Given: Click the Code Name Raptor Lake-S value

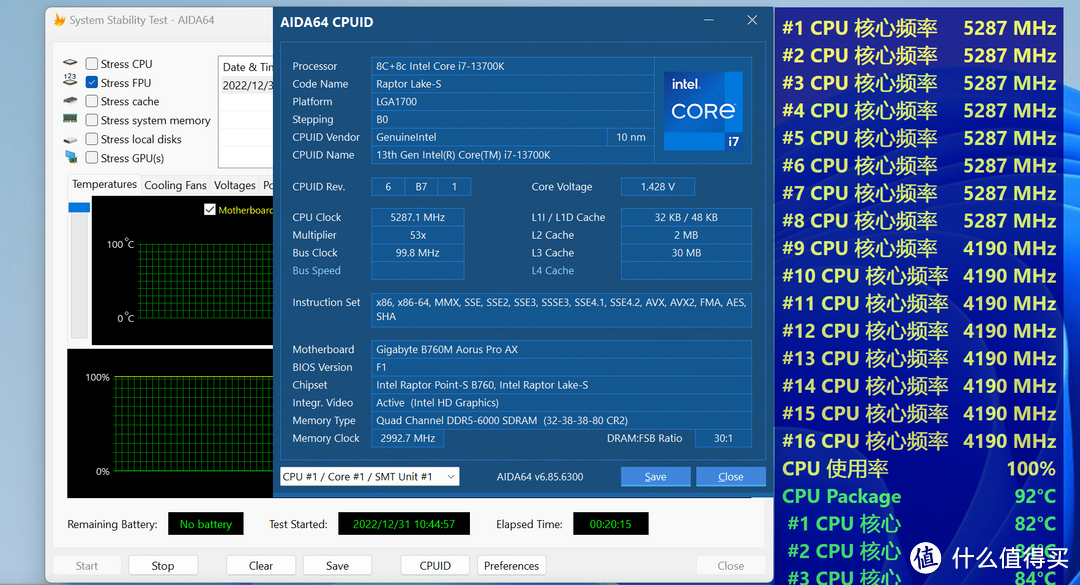Looking at the screenshot, I should [512, 84].
